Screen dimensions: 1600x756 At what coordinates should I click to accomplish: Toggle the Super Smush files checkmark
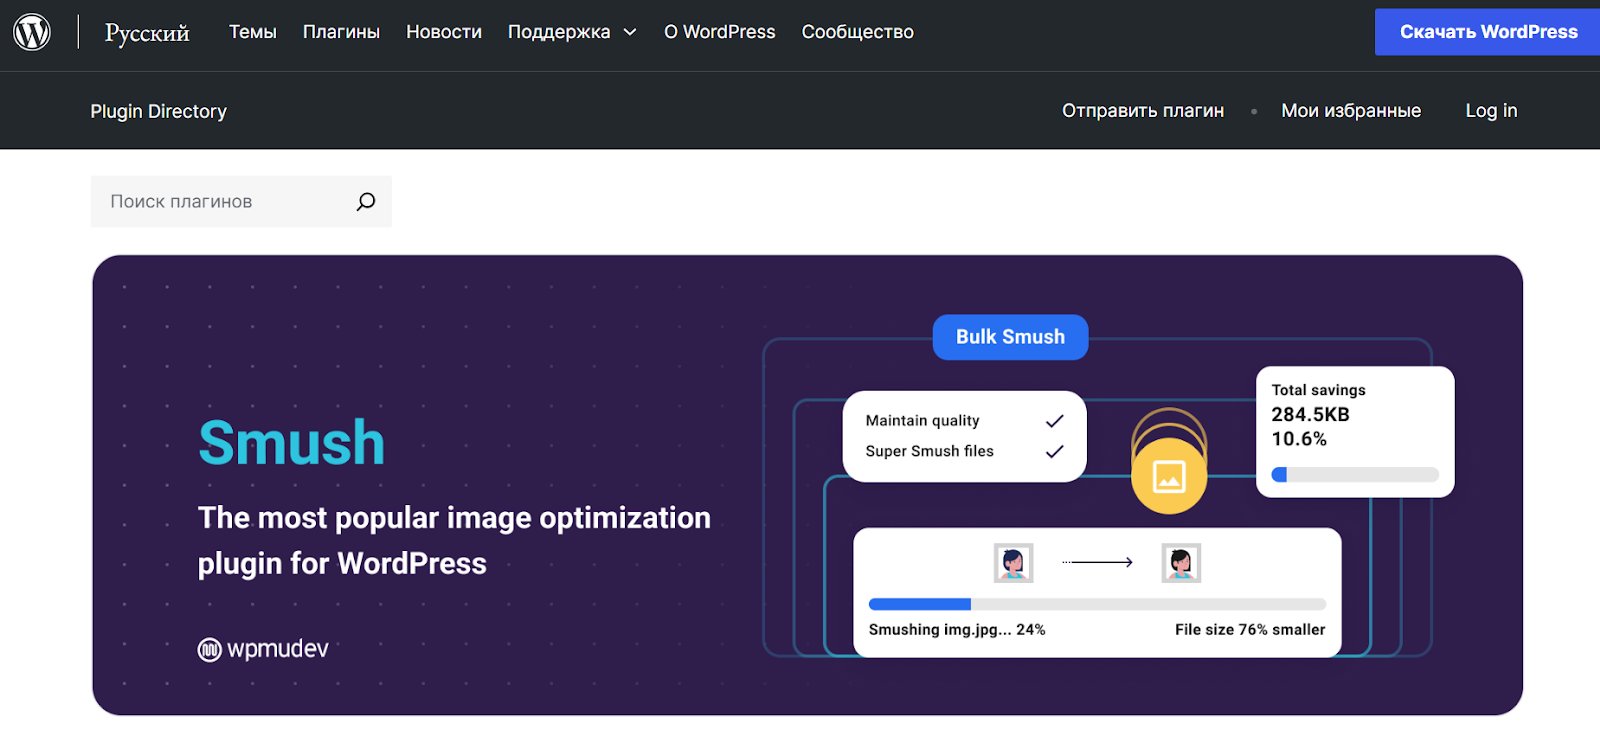pos(1054,452)
